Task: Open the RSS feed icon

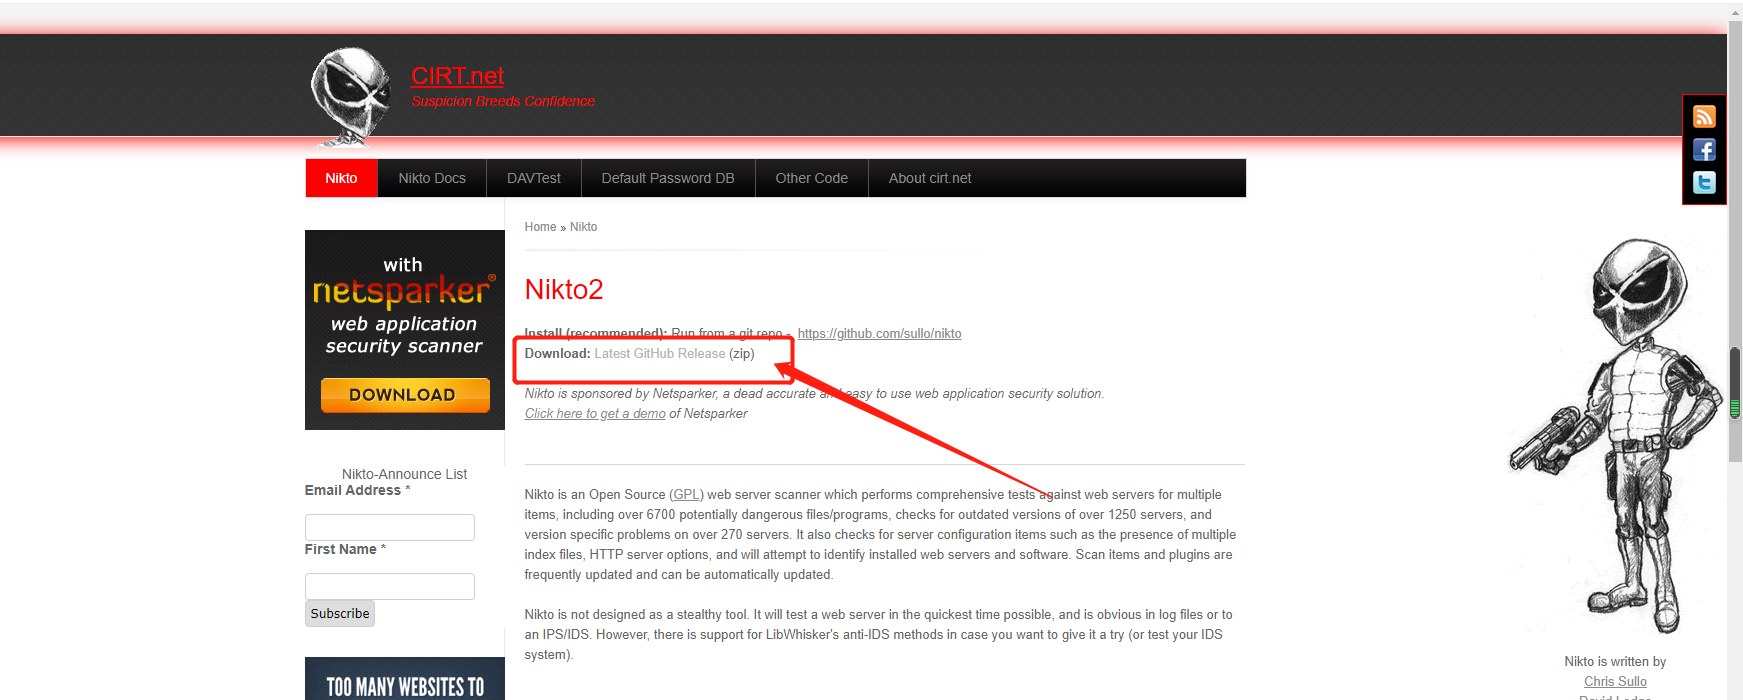Action: click(x=1704, y=117)
